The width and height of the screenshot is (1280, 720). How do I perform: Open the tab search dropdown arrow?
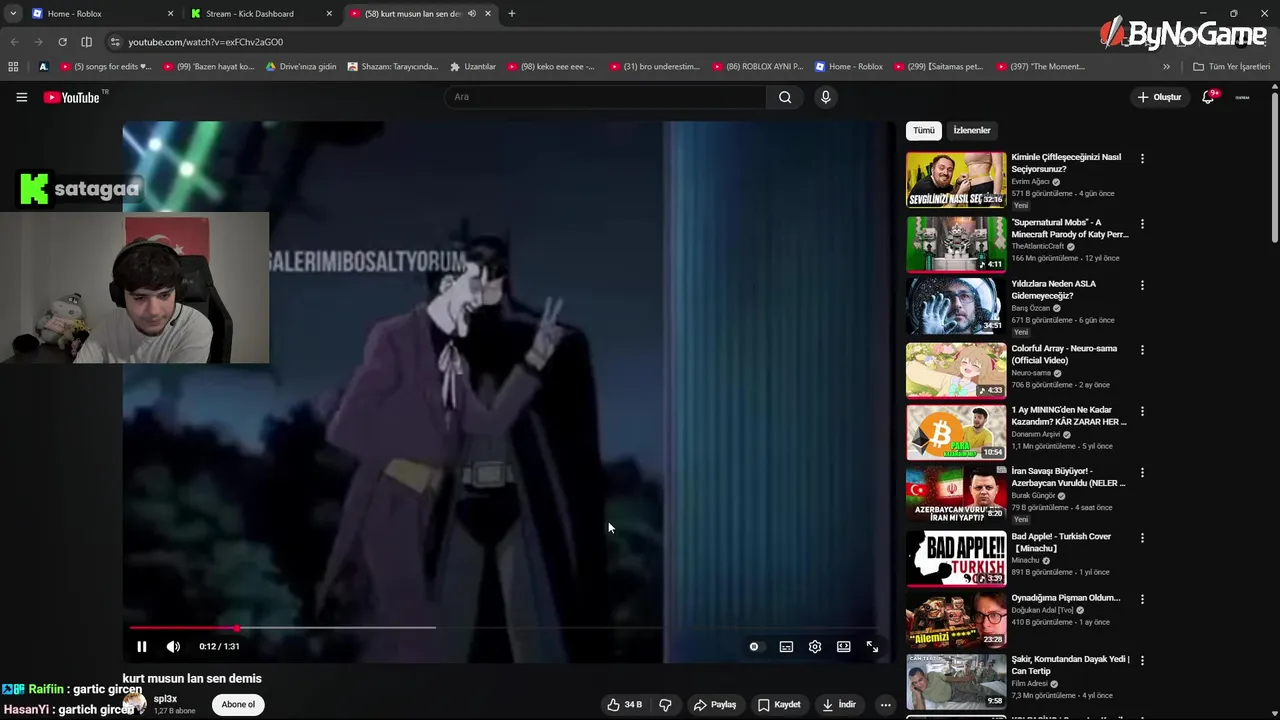pos(12,14)
